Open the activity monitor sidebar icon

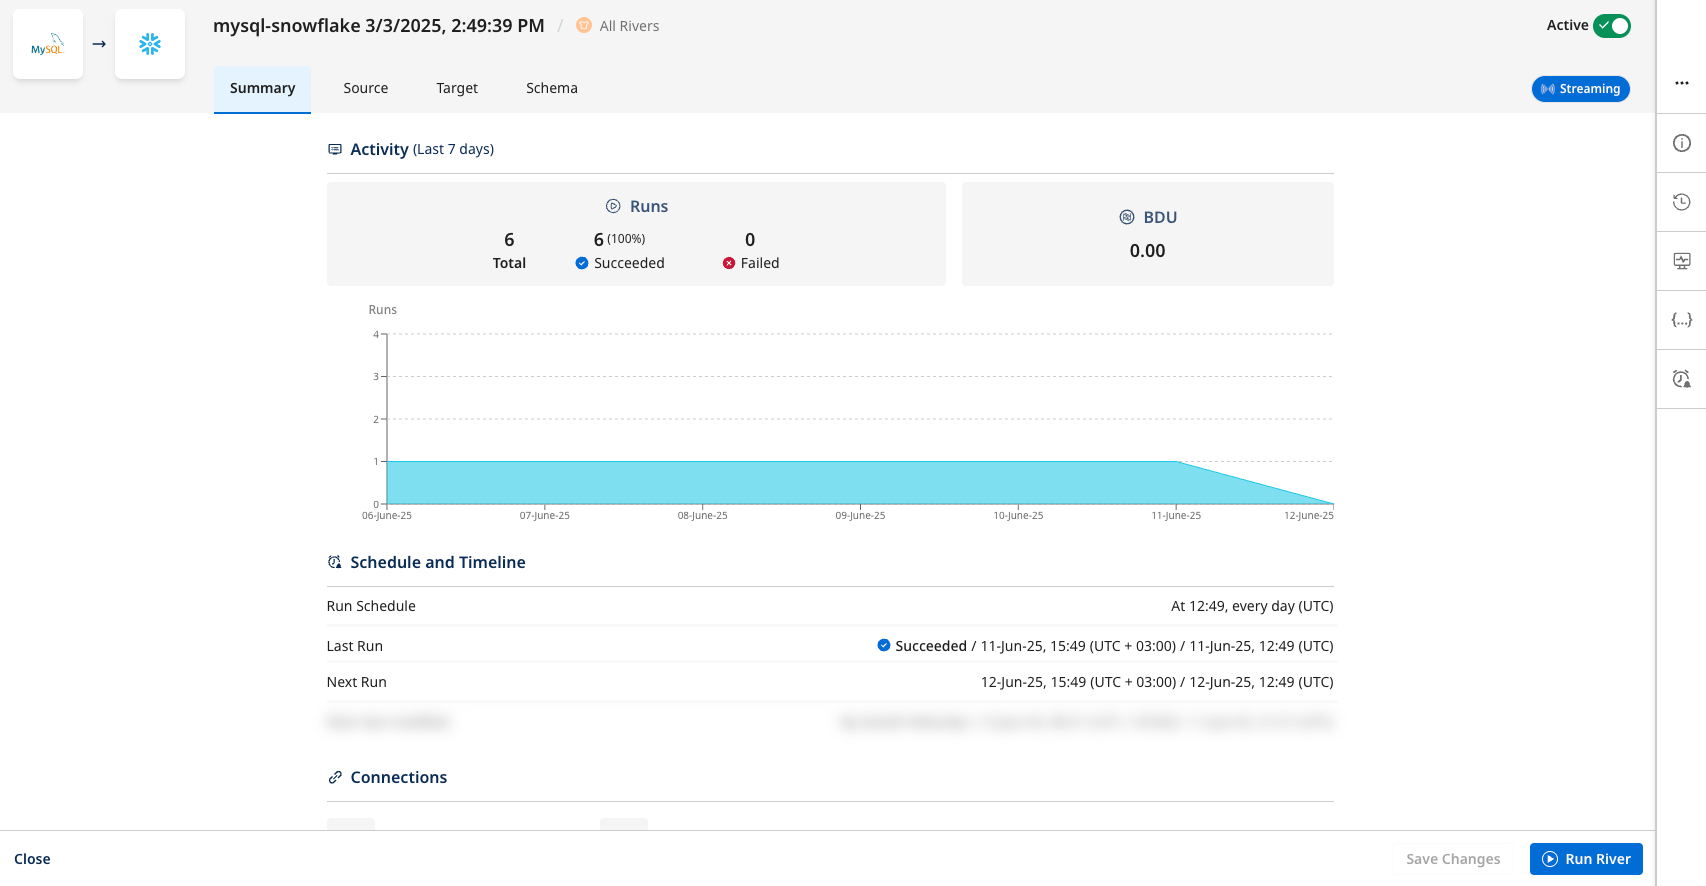[x=1682, y=261]
